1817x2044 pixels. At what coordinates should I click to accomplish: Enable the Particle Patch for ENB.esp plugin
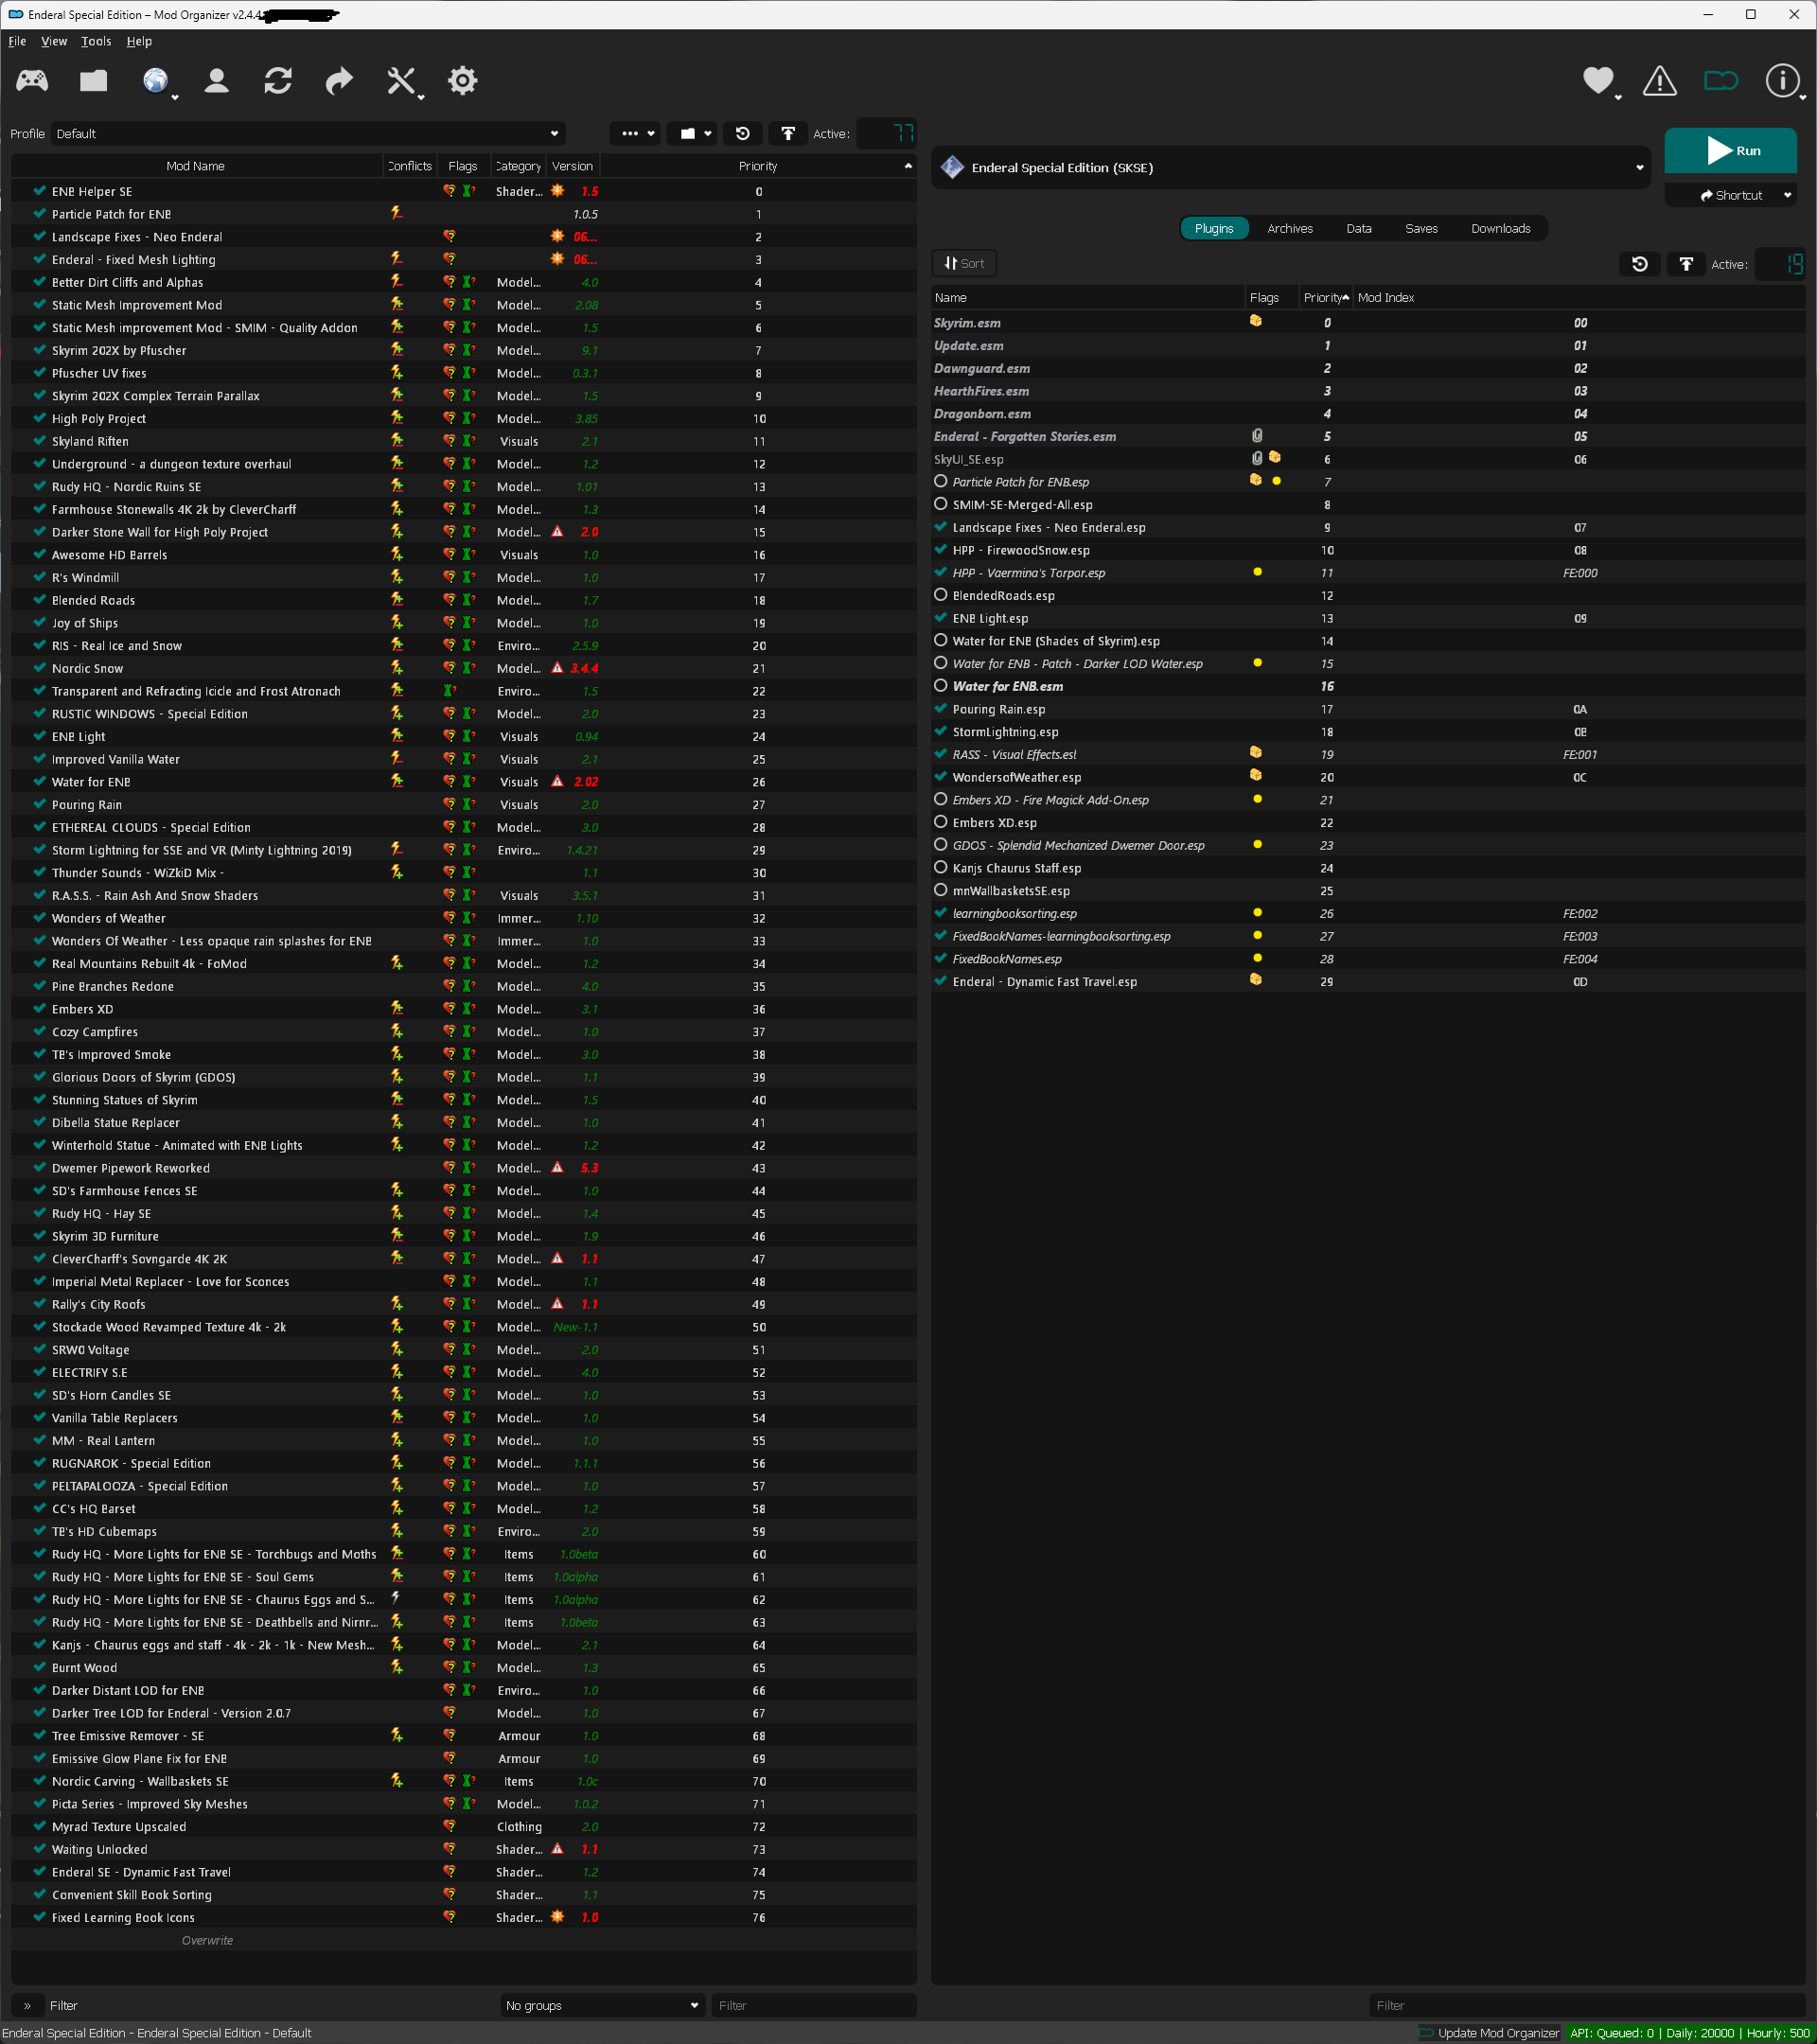tap(941, 481)
